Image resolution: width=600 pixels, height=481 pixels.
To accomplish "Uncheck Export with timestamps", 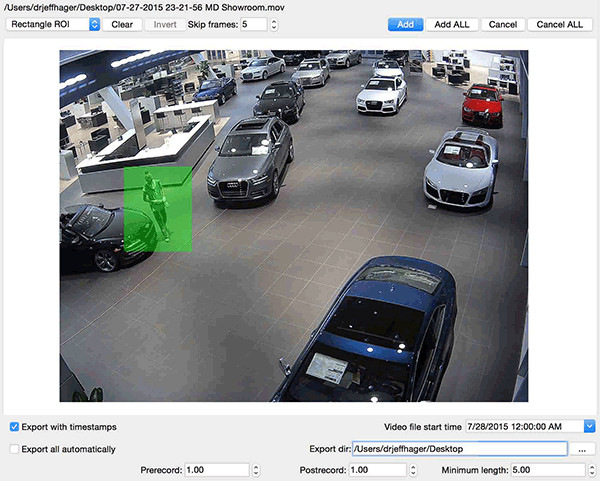I will [14, 427].
